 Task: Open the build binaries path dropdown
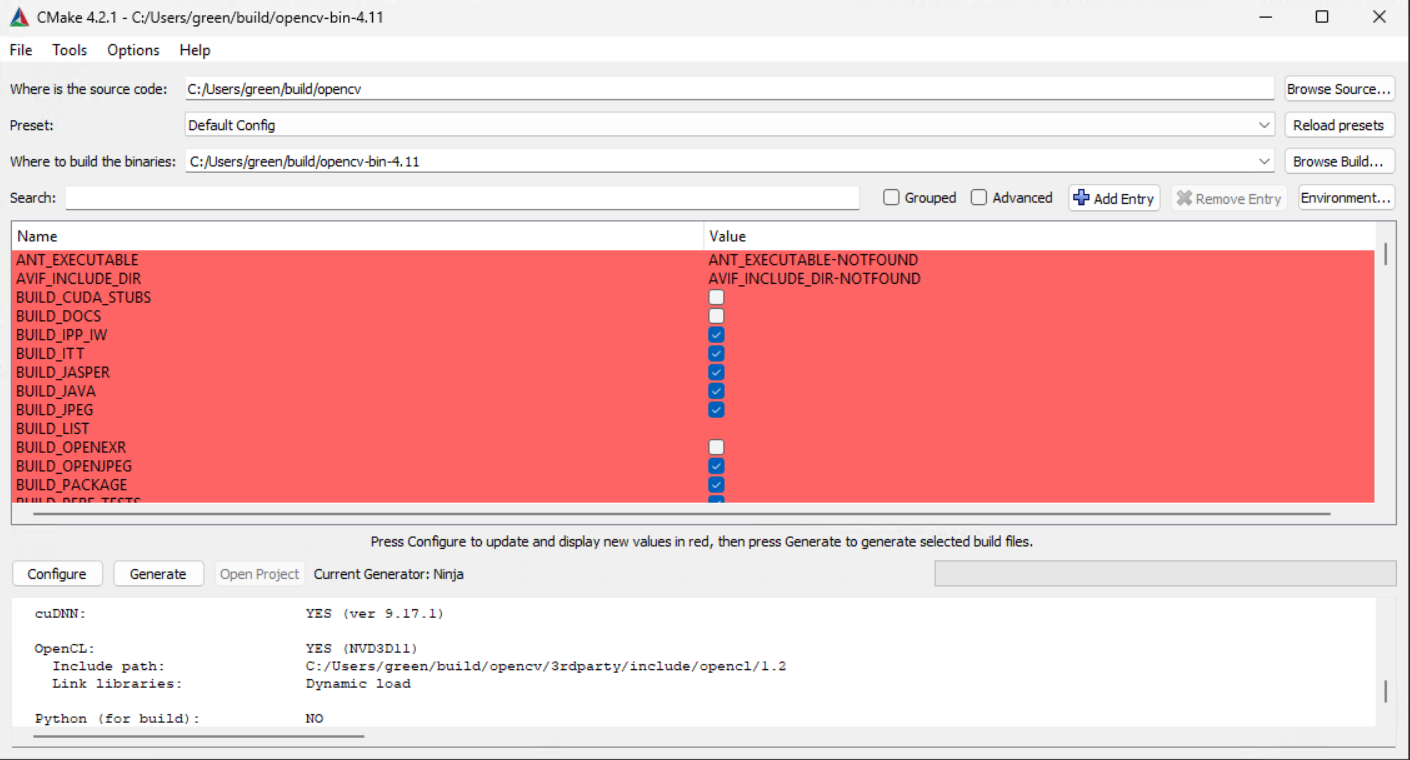[x=1262, y=160]
